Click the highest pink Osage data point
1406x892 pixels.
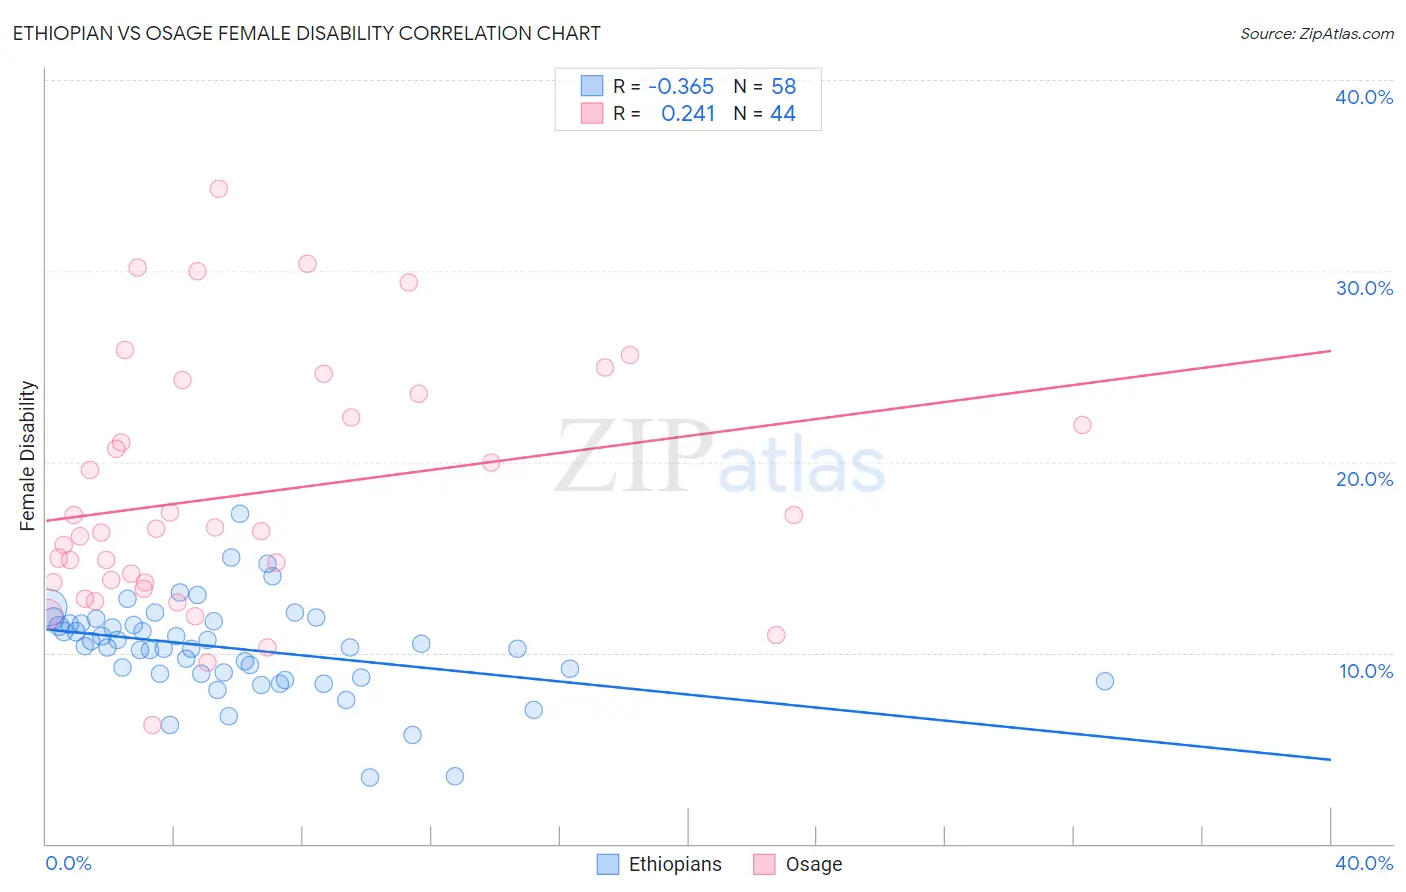218,188
